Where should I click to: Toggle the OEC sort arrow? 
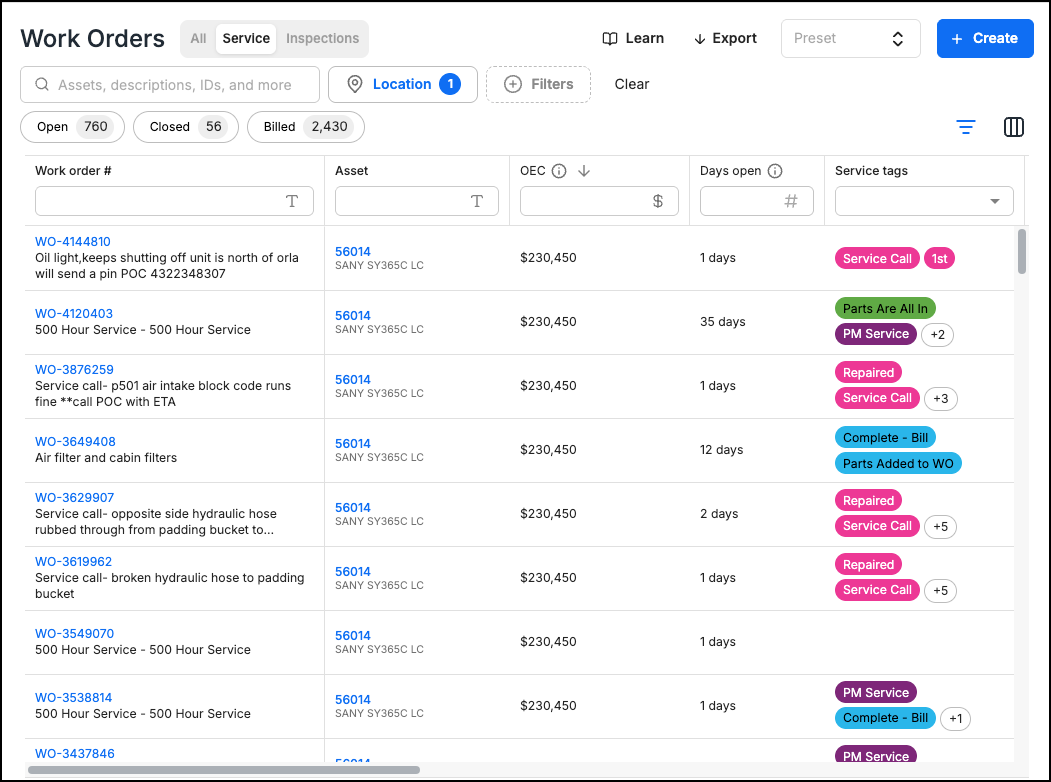point(584,171)
